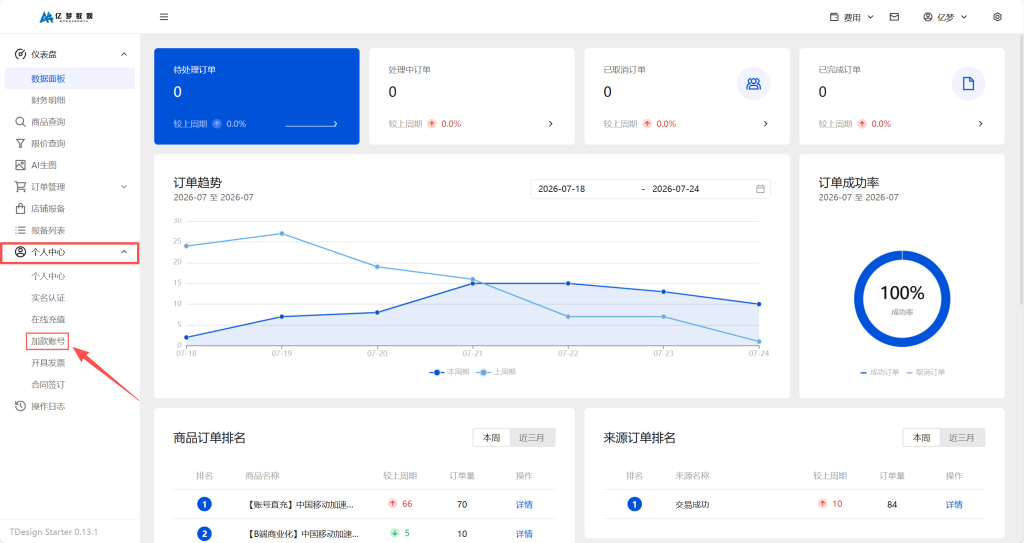
Task: Click the green down-trend icon beside 5
Action: click(x=394, y=533)
